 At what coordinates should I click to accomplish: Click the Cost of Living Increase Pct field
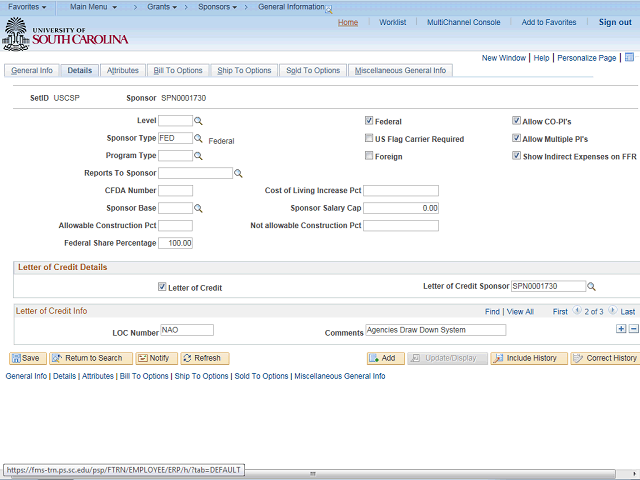pos(401,191)
